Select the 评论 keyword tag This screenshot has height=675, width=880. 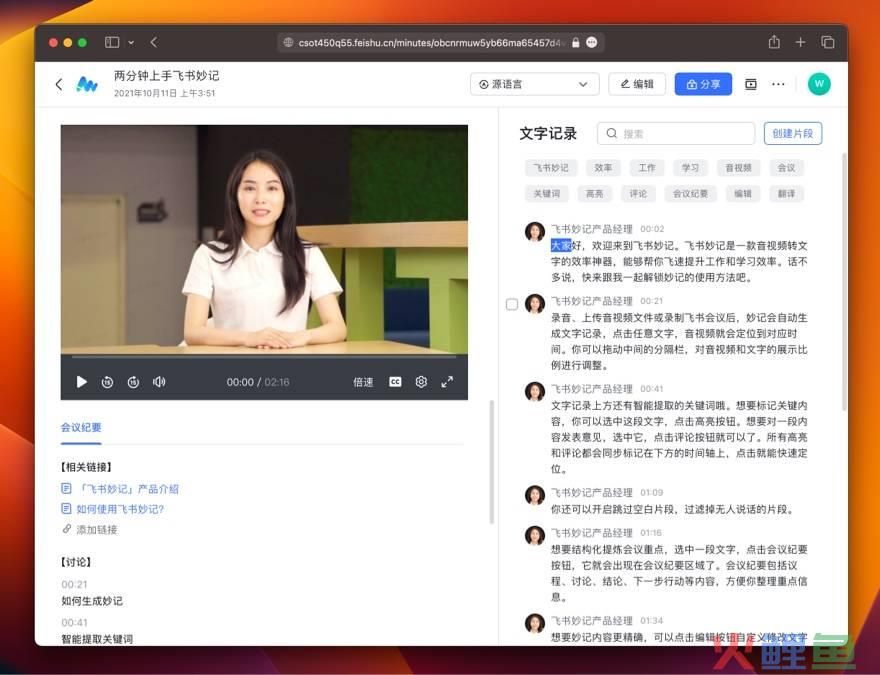638,194
